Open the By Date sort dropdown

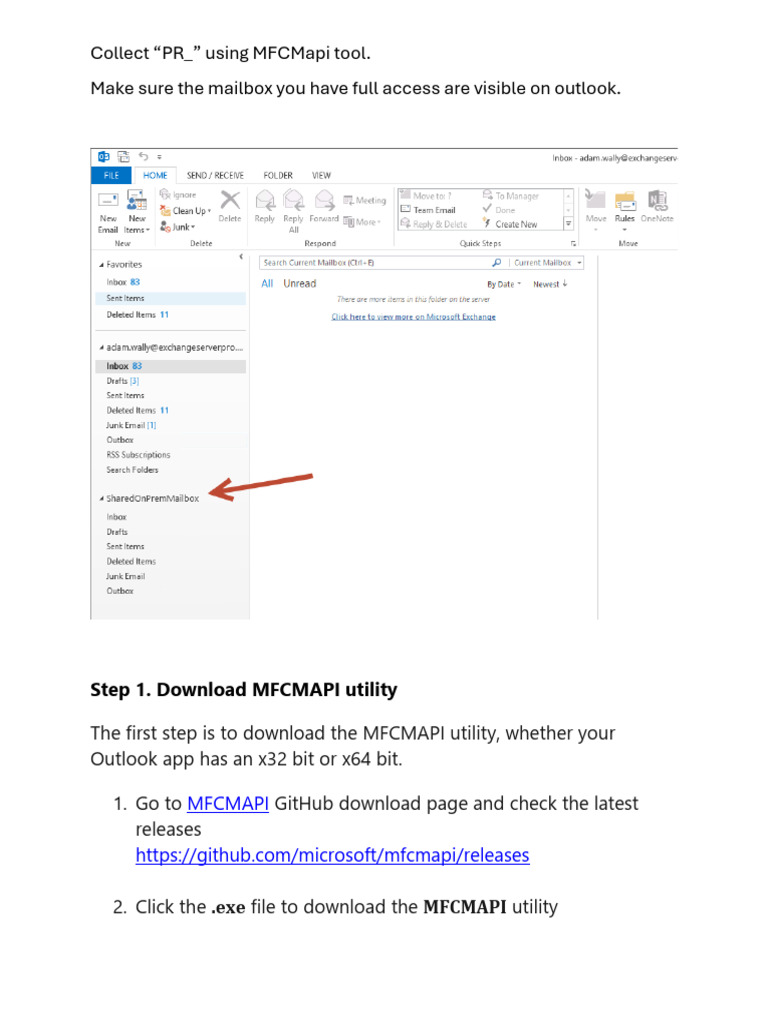(504, 284)
